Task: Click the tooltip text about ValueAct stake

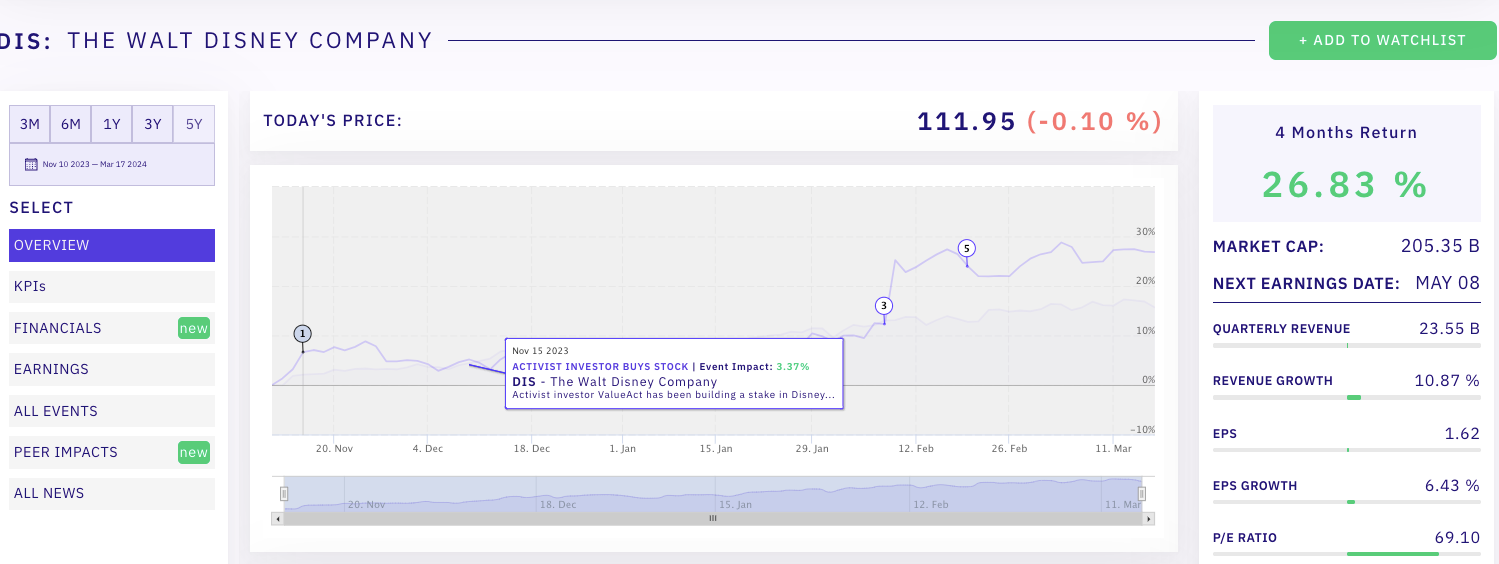Action: tap(673, 394)
